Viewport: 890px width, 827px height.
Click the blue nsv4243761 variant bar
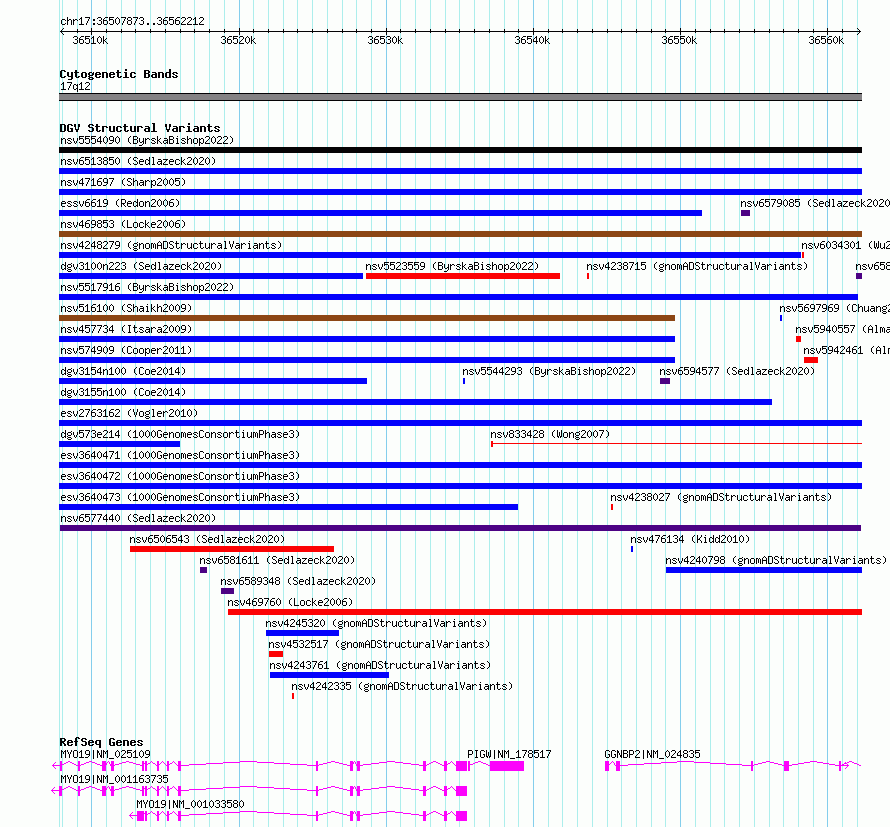coord(329,675)
